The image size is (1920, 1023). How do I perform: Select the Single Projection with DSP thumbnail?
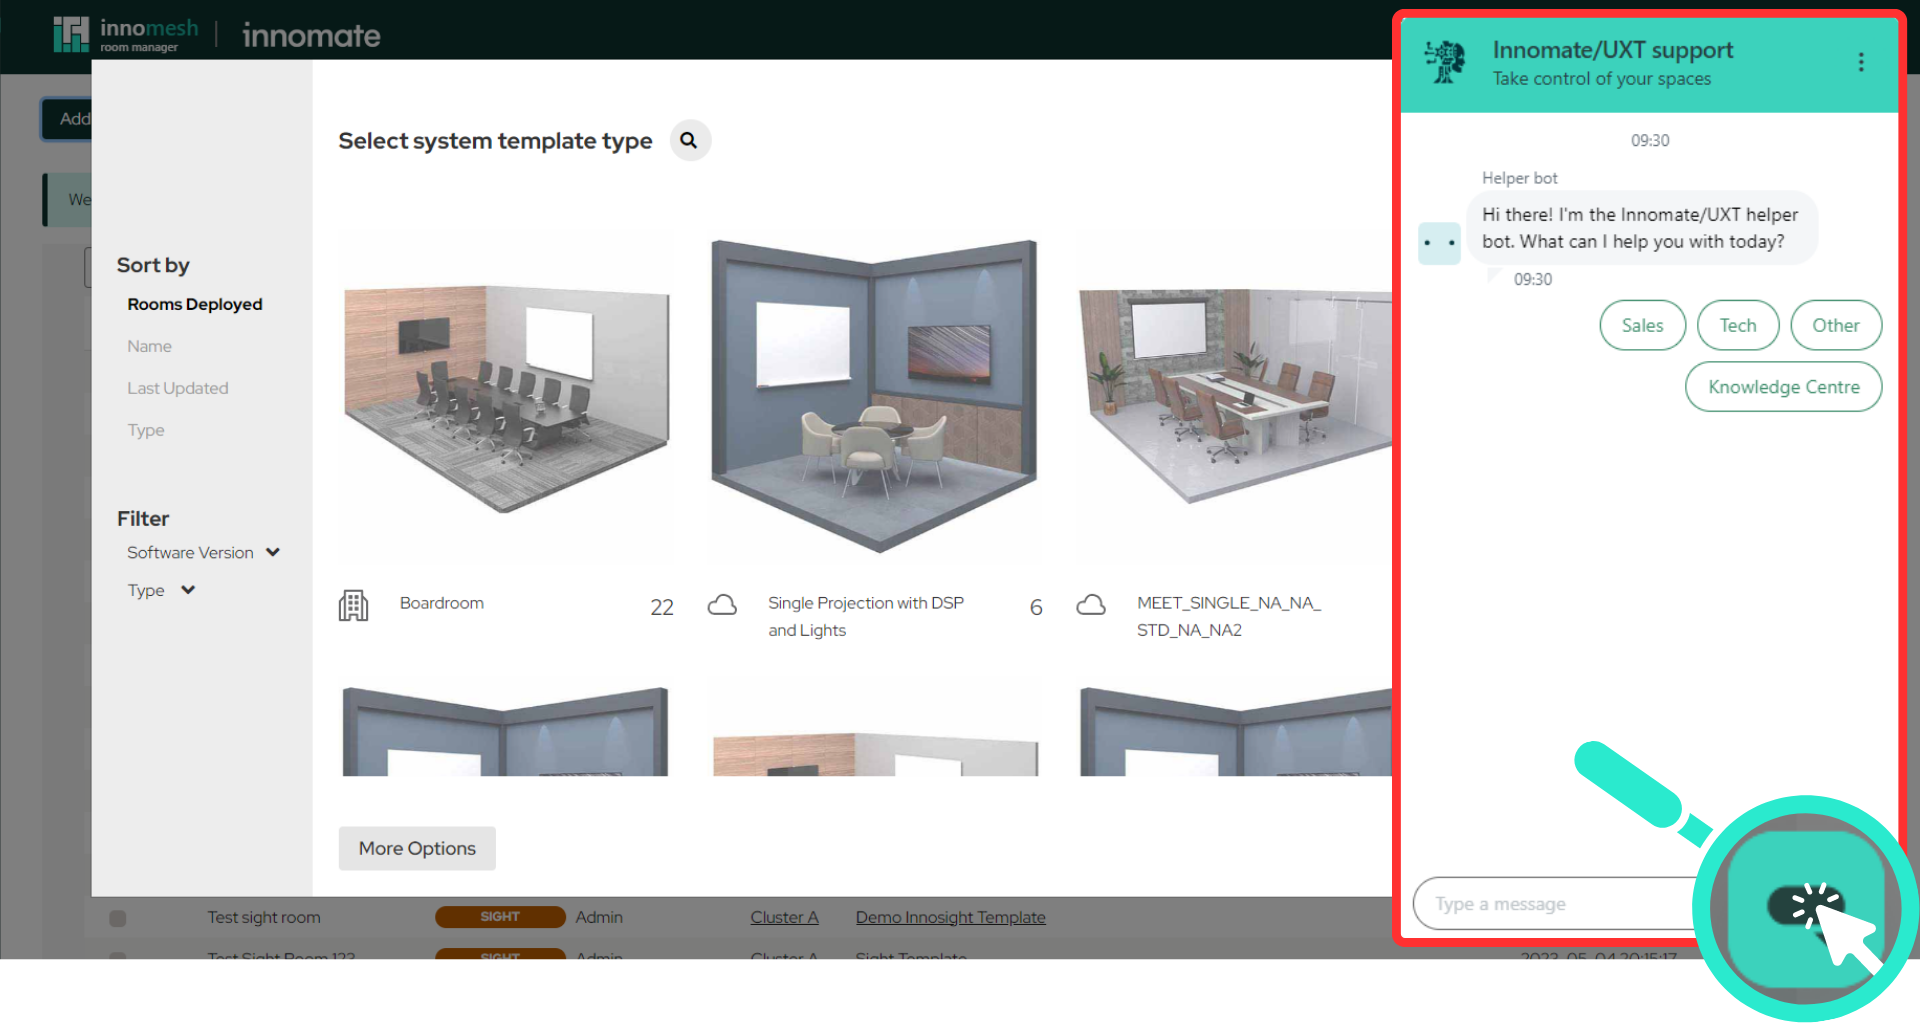[874, 394]
